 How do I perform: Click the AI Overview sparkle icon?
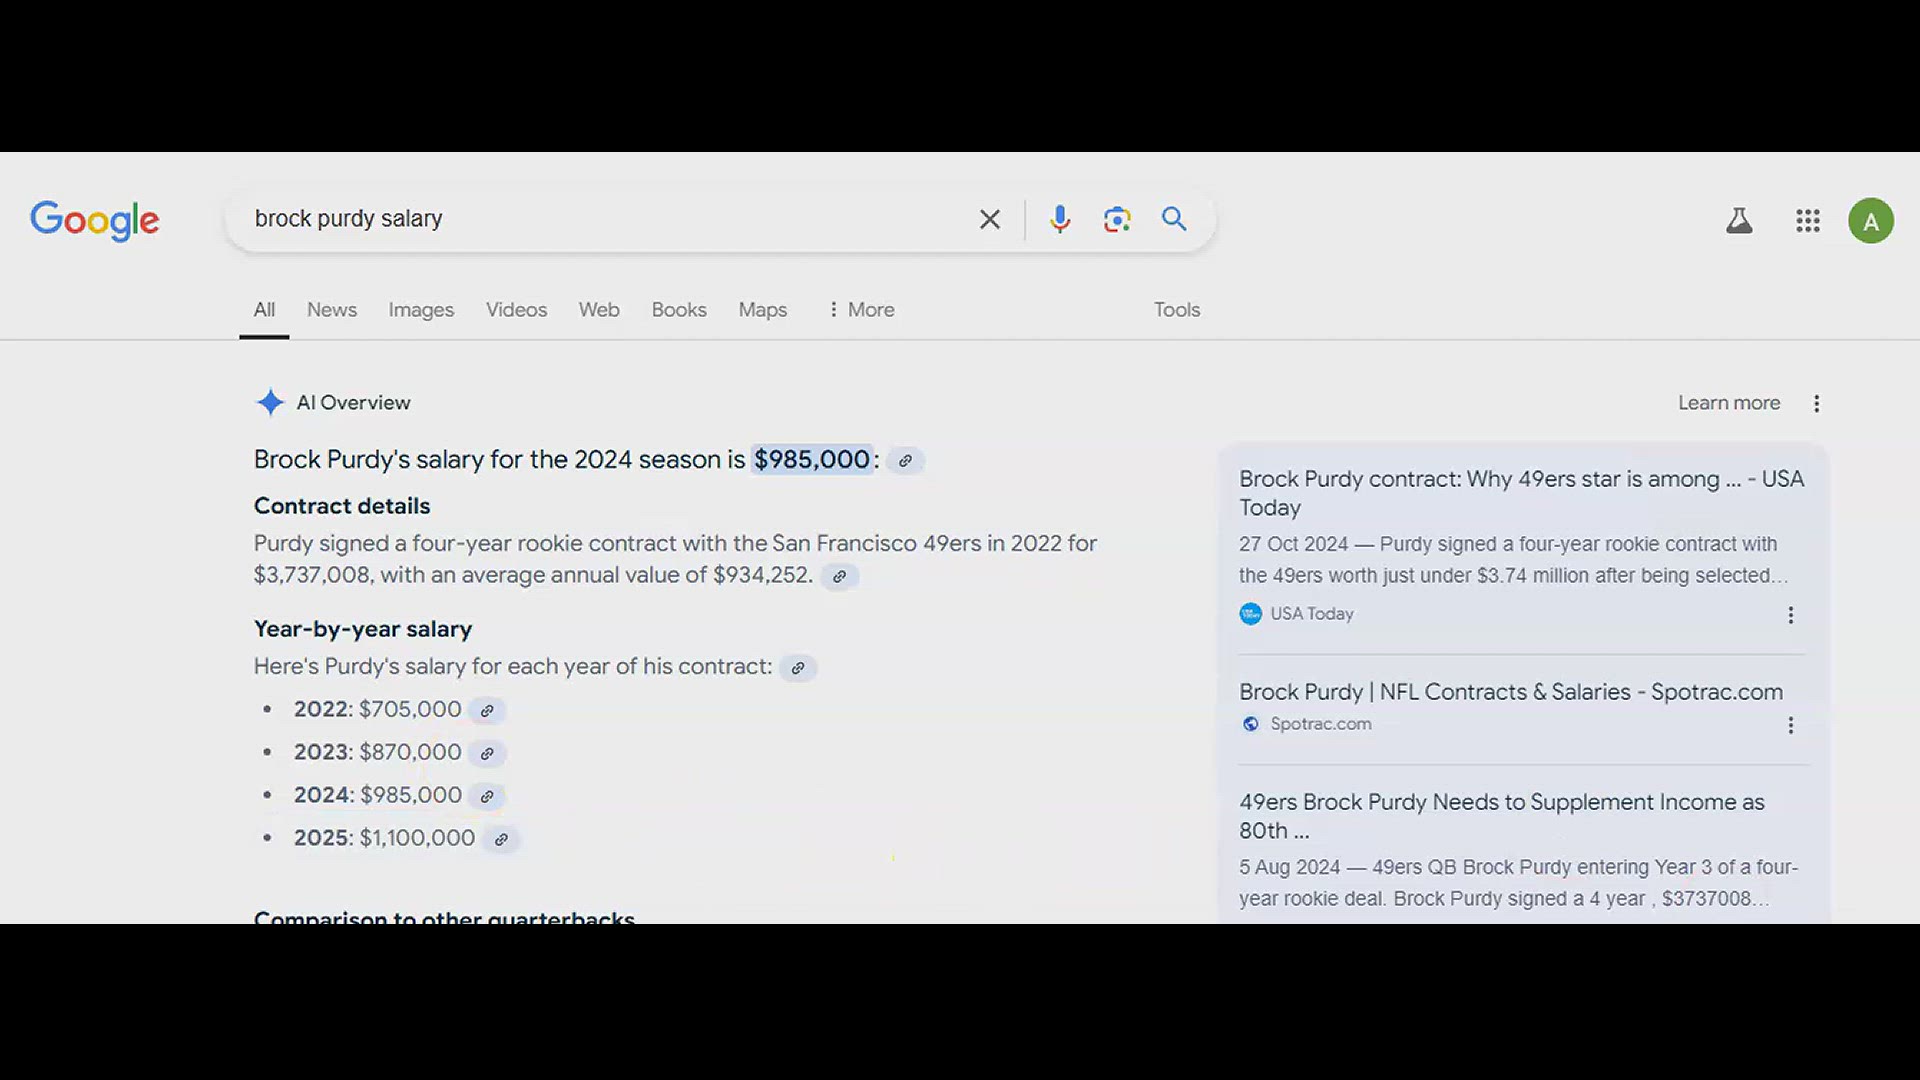270,402
